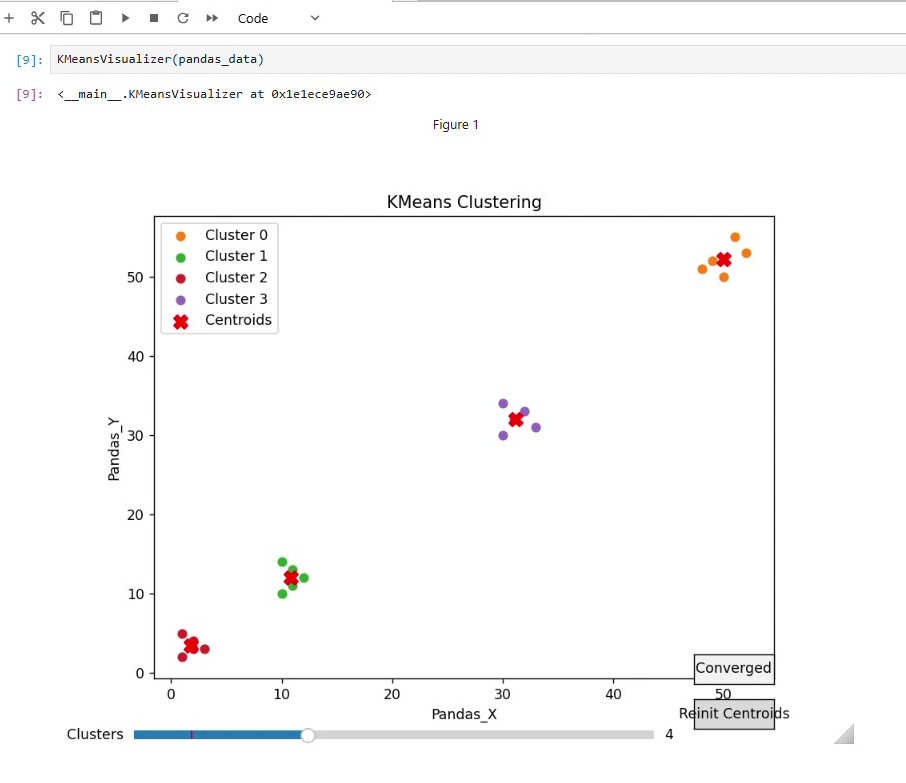Insert a new cell with the plus icon
This screenshot has height=783, width=906.
[9, 17]
